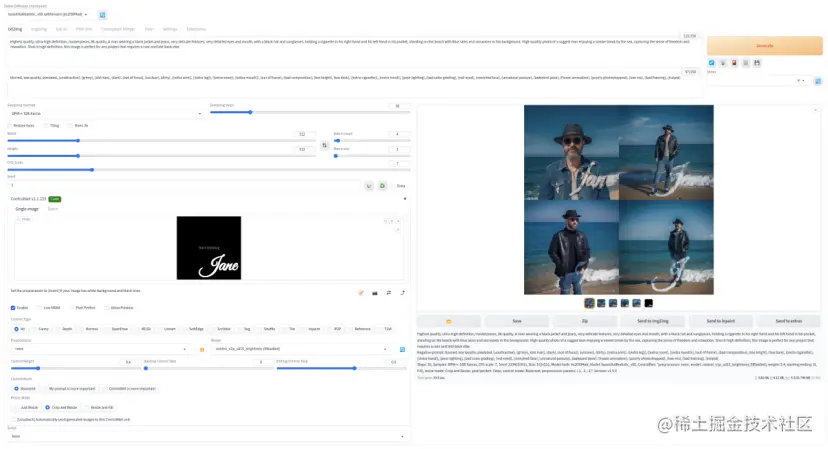Show extra networks with the red card icon
828x449 pixels.
[734, 63]
